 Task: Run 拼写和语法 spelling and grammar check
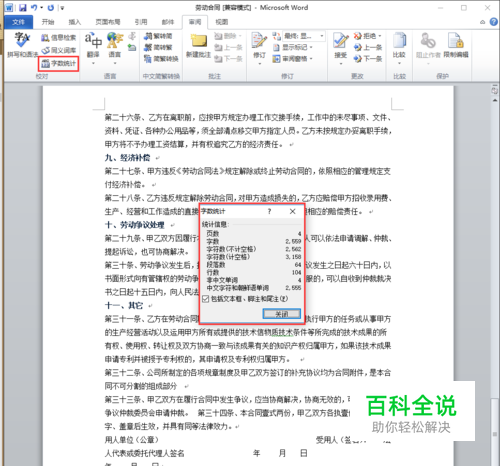click(x=22, y=45)
